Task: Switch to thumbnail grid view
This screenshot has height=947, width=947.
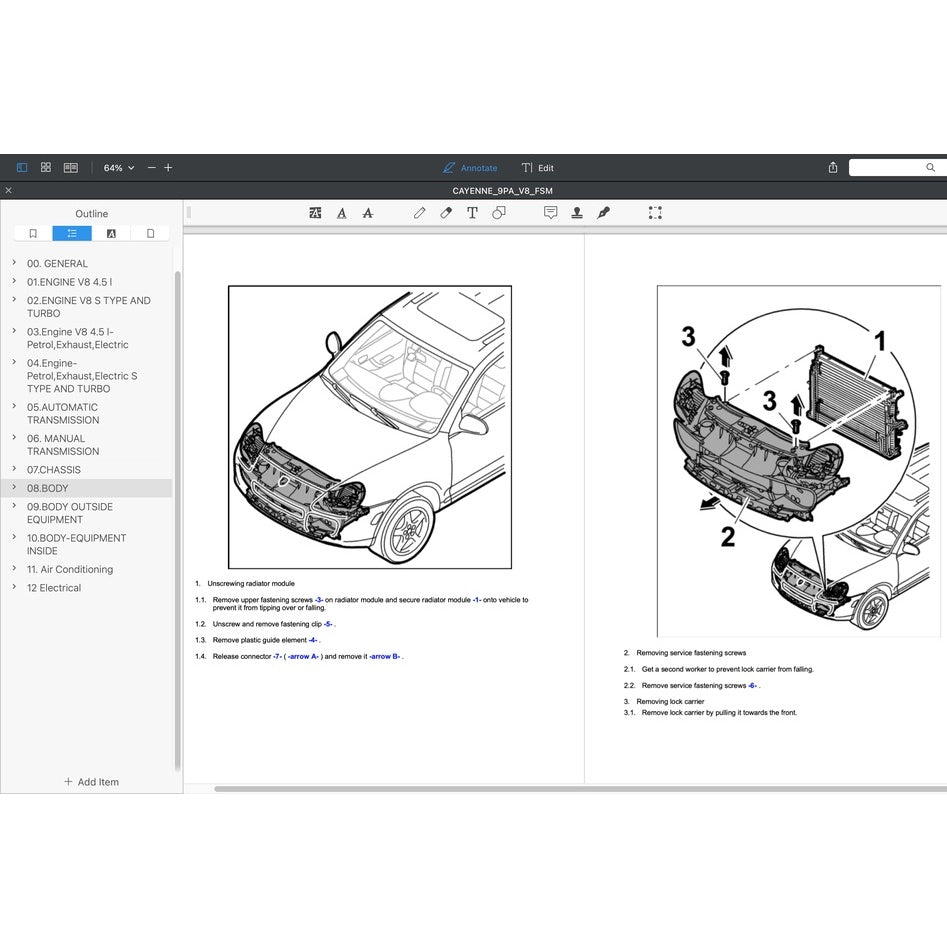Action: click(x=46, y=168)
